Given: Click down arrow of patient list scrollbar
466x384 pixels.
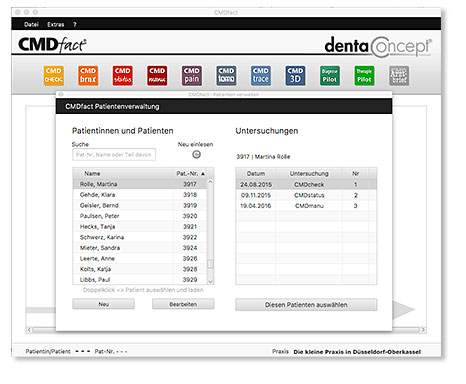Looking at the screenshot, I should [x=210, y=281].
